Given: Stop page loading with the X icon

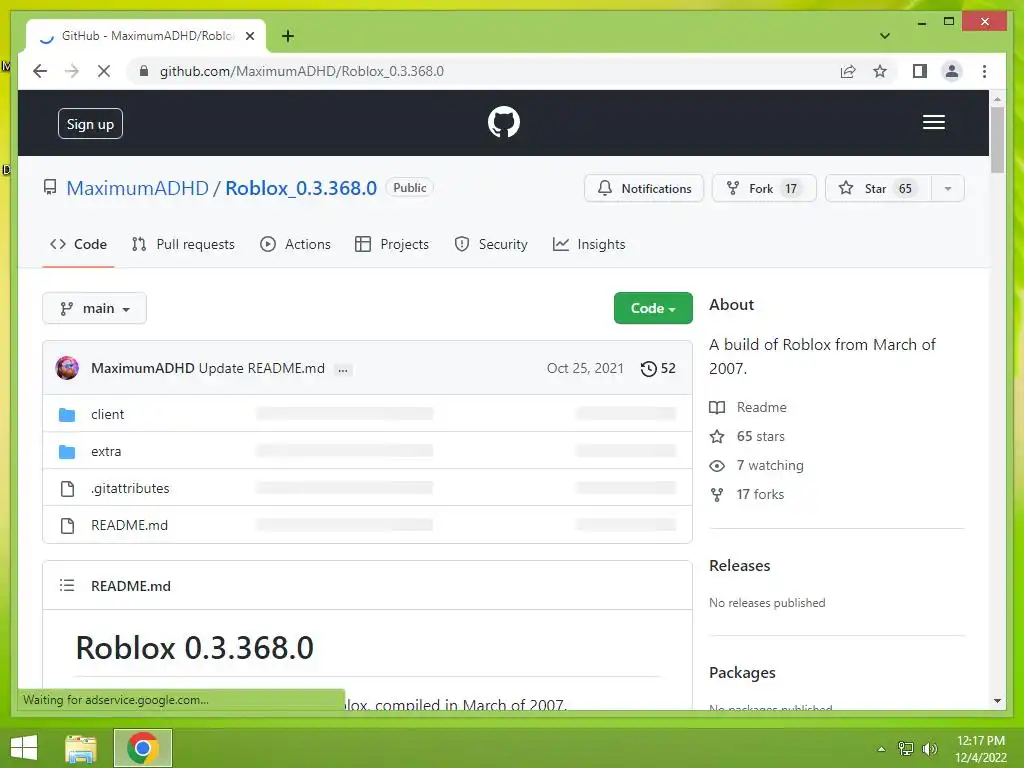Looking at the screenshot, I should point(104,71).
